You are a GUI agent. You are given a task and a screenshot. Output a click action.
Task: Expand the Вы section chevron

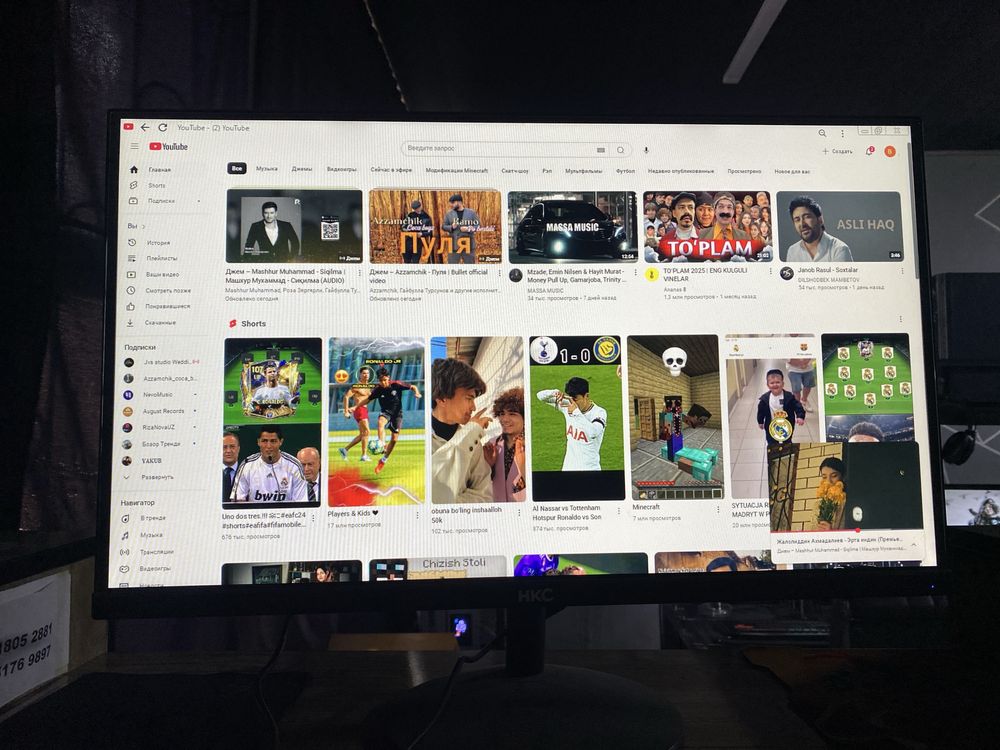click(143, 226)
